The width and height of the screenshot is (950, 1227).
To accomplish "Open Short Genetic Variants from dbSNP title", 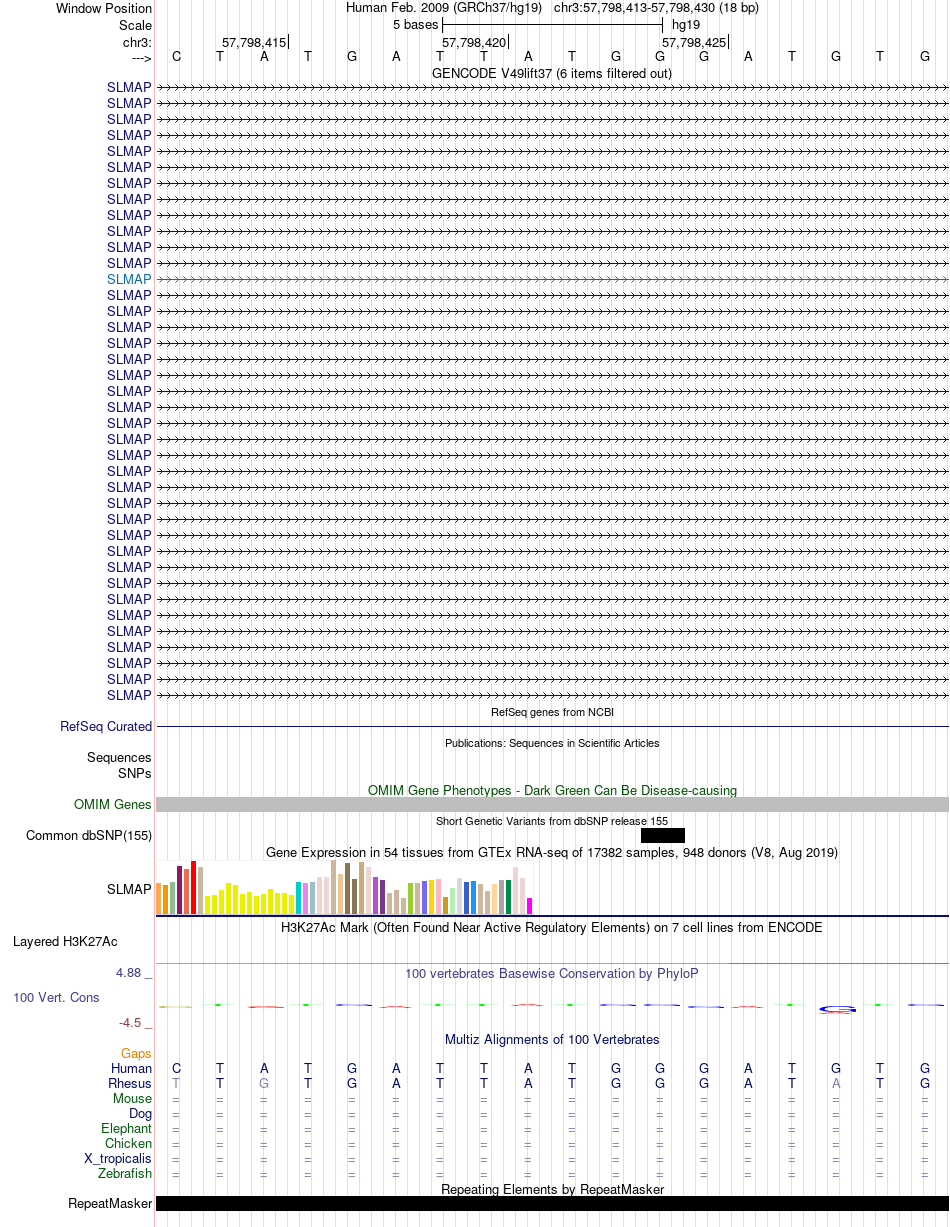I will pos(552,821).
